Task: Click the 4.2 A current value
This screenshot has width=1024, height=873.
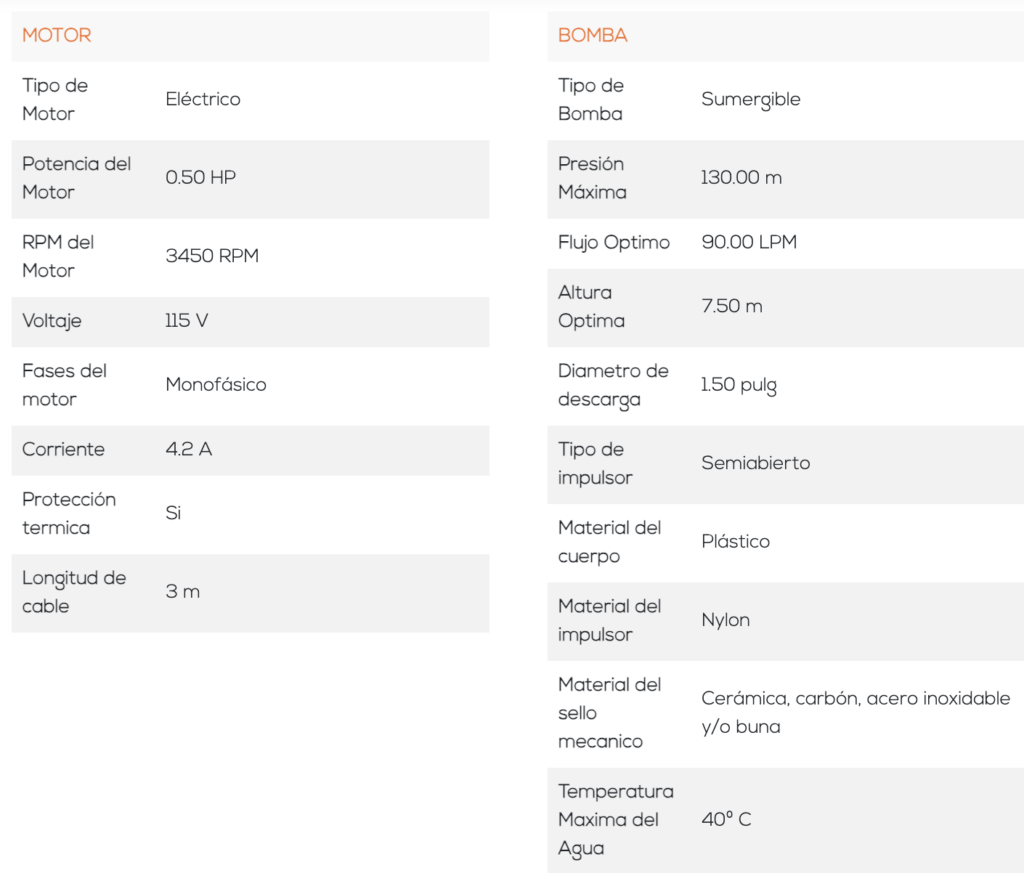Action: pos(189,449)
